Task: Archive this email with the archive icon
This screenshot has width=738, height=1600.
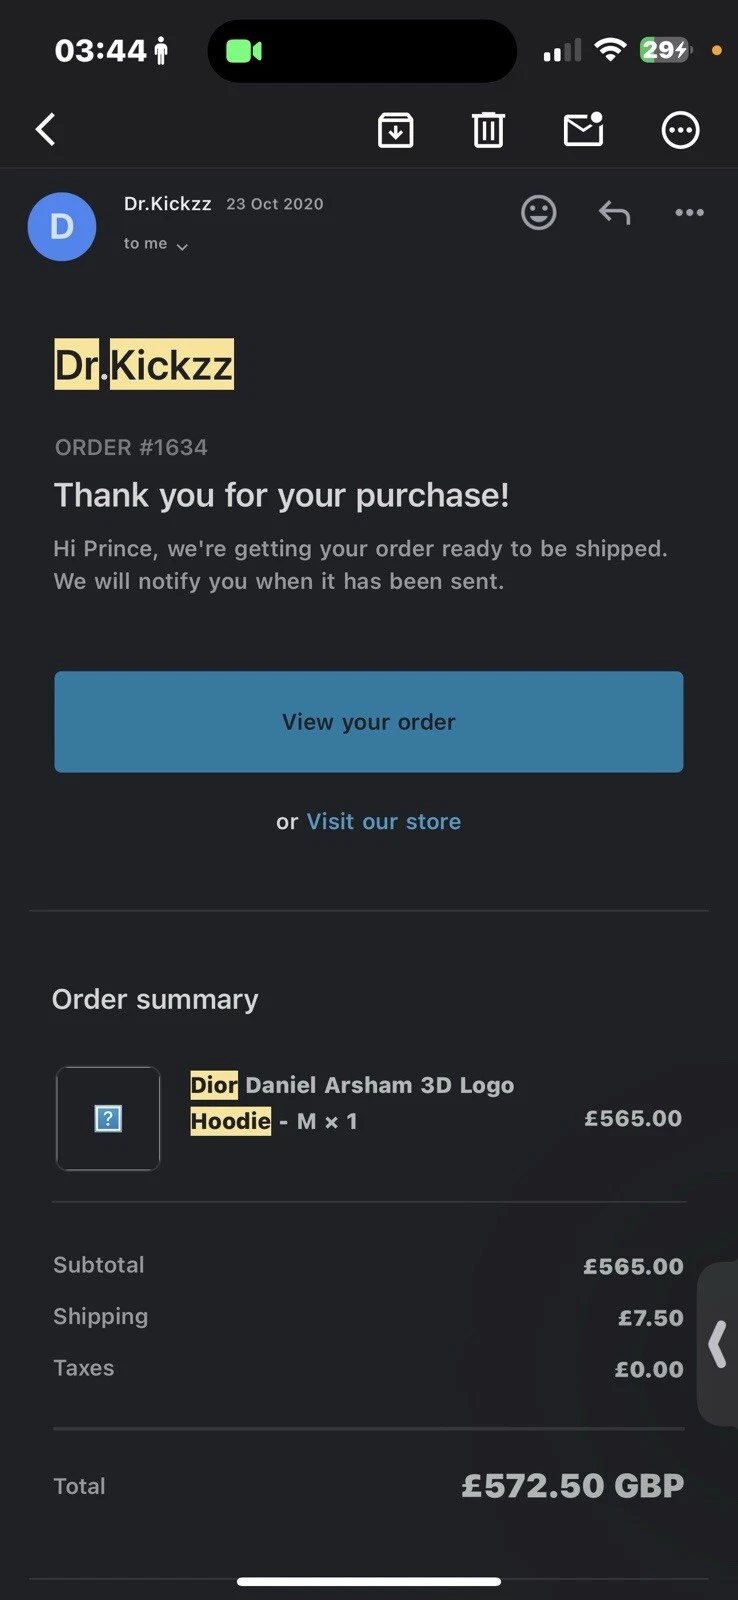Action: (395, 130)
